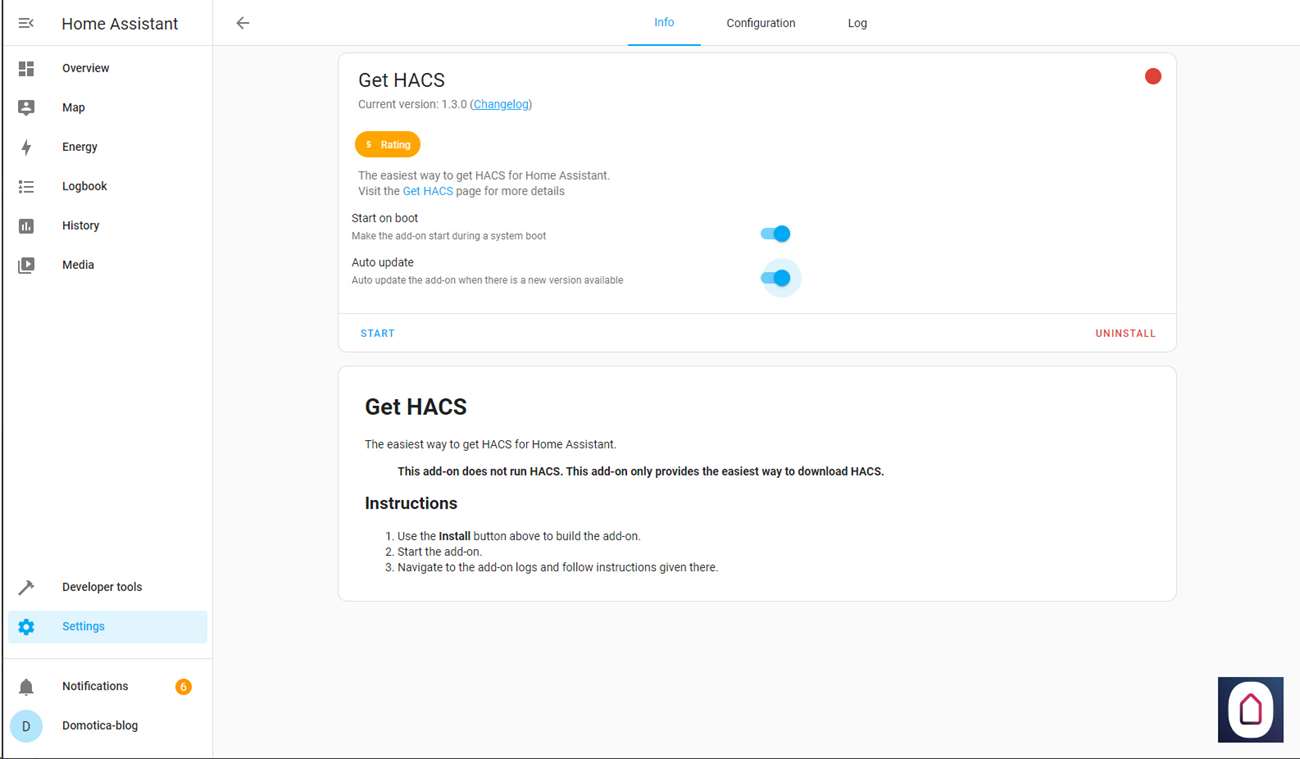Open Energy via the lightning bolt icon

point(26,147)
